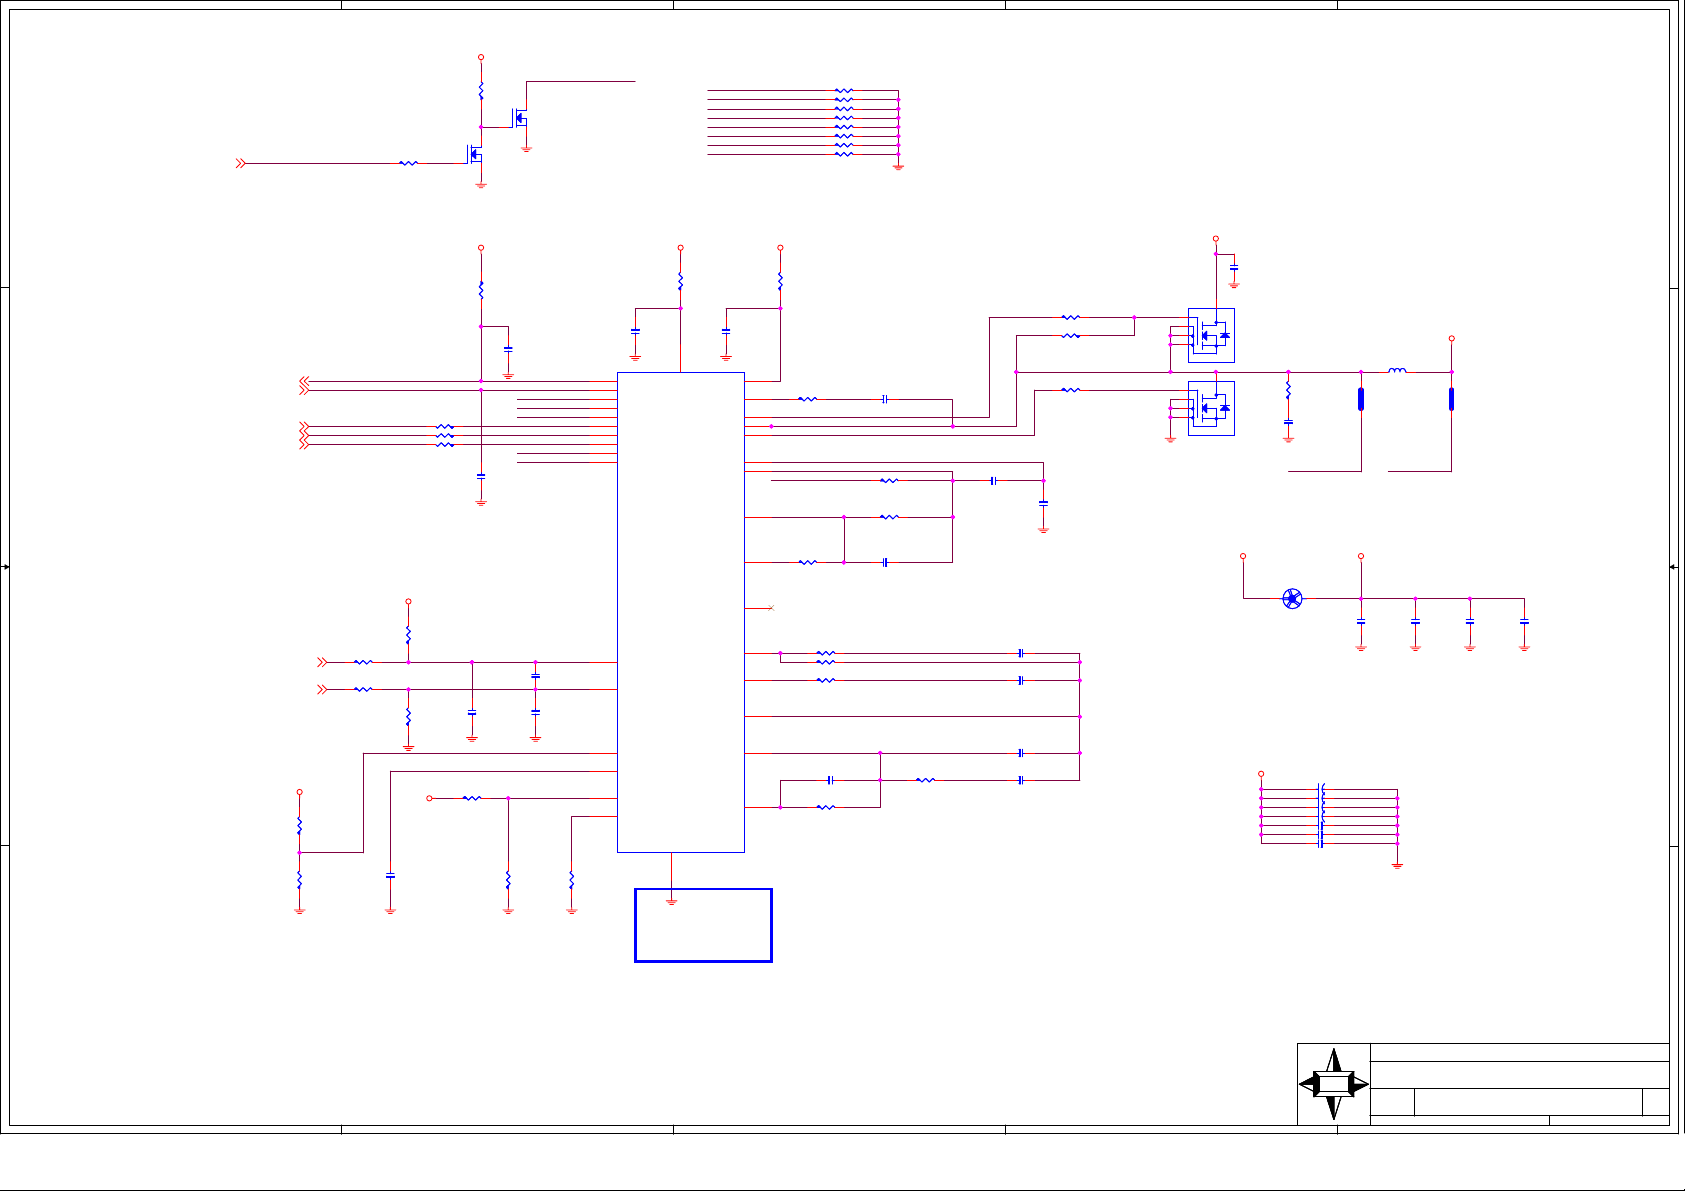This screenshot has height=1191, width=1685.
Task: Select the large central IC rectangle
Action: coord(681,612)
